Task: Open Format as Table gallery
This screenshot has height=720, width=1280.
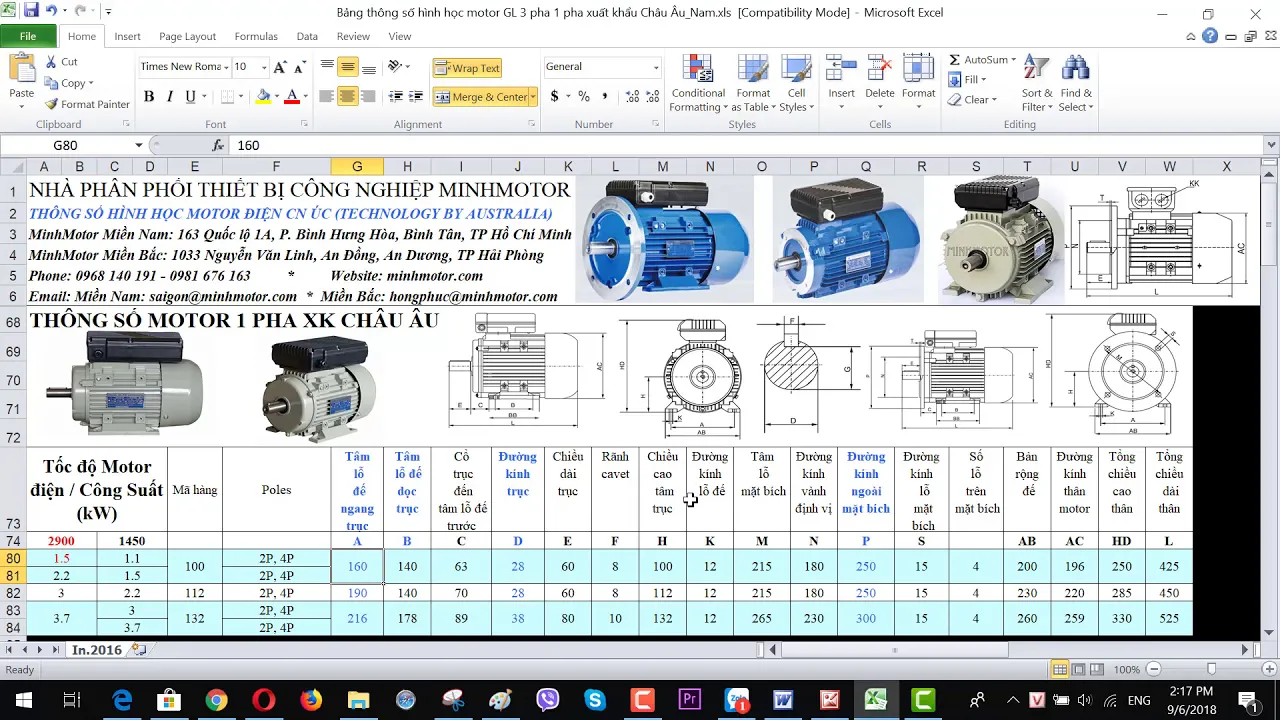Action: [753, 83]
